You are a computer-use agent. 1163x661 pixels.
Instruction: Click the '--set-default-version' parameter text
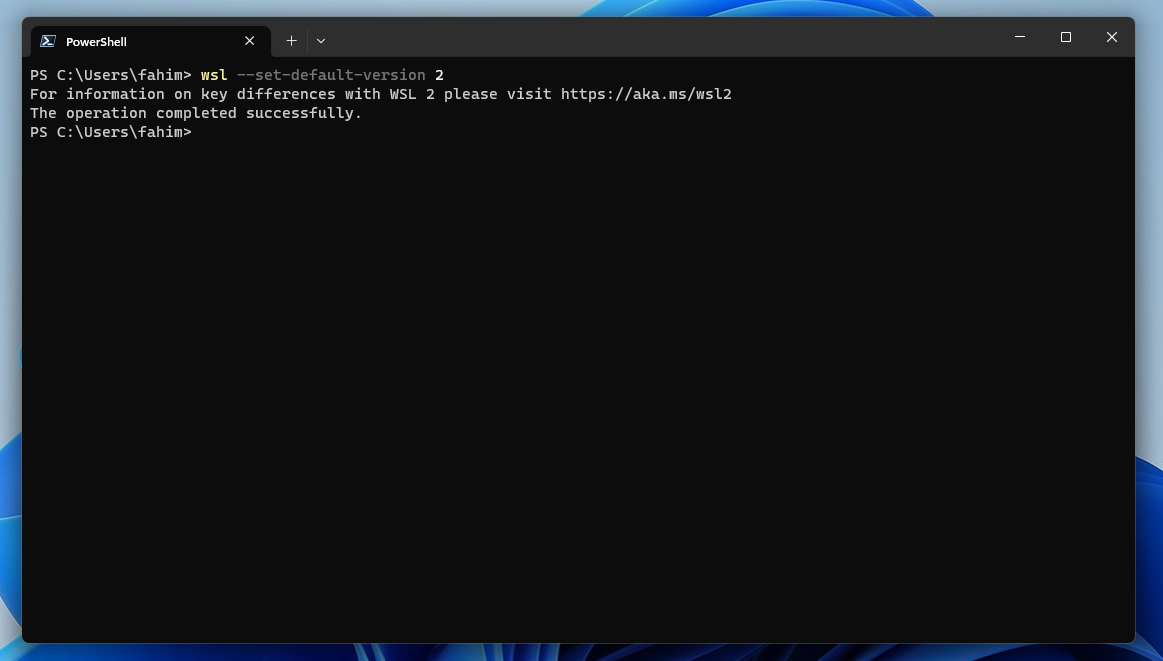(x=331, y=75)
